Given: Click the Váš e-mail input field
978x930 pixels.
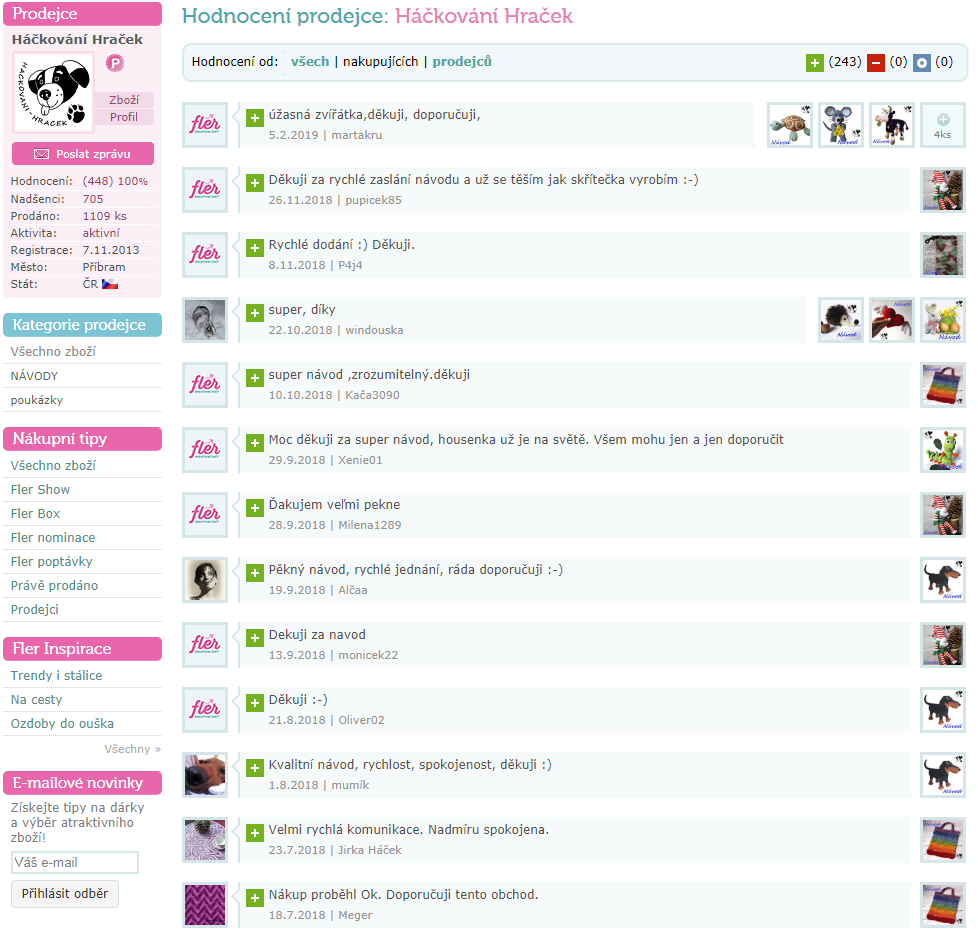Looking at the screenshot, I should point(75,862).
